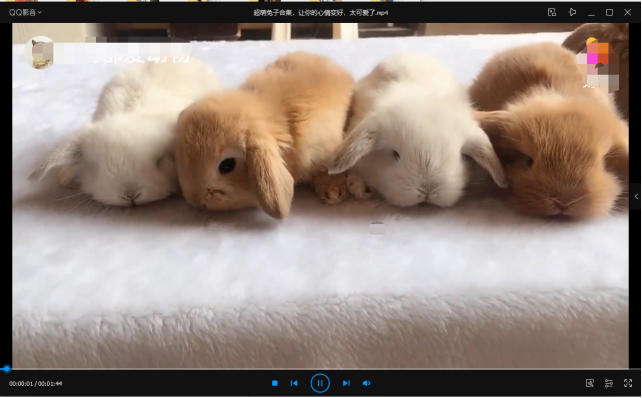The image size is (642, 398).
Task: Pause the playing video
Action: 320,383
